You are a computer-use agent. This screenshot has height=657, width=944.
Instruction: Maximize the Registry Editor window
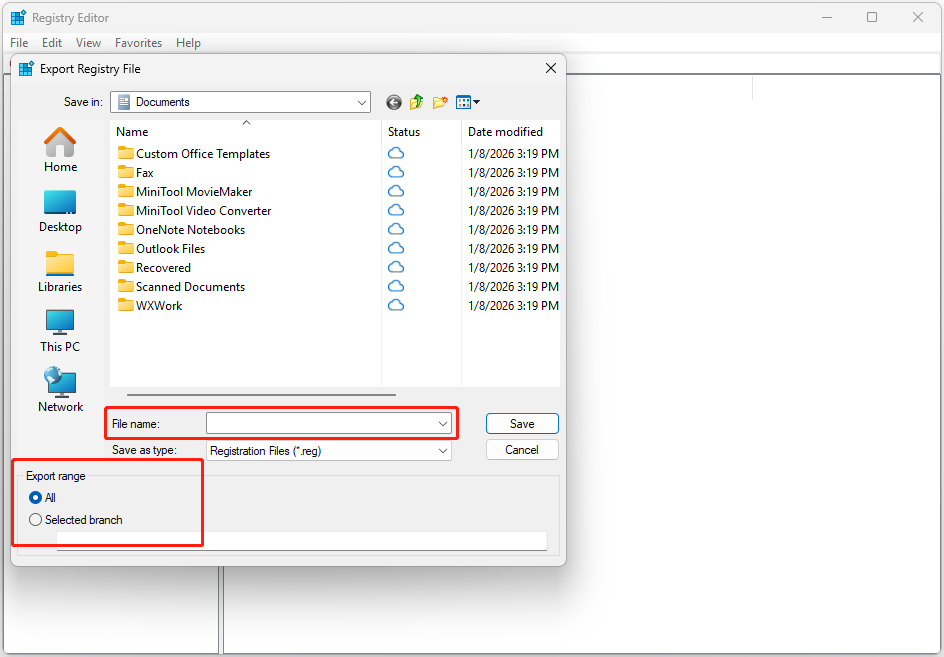(x=872, y=17)
